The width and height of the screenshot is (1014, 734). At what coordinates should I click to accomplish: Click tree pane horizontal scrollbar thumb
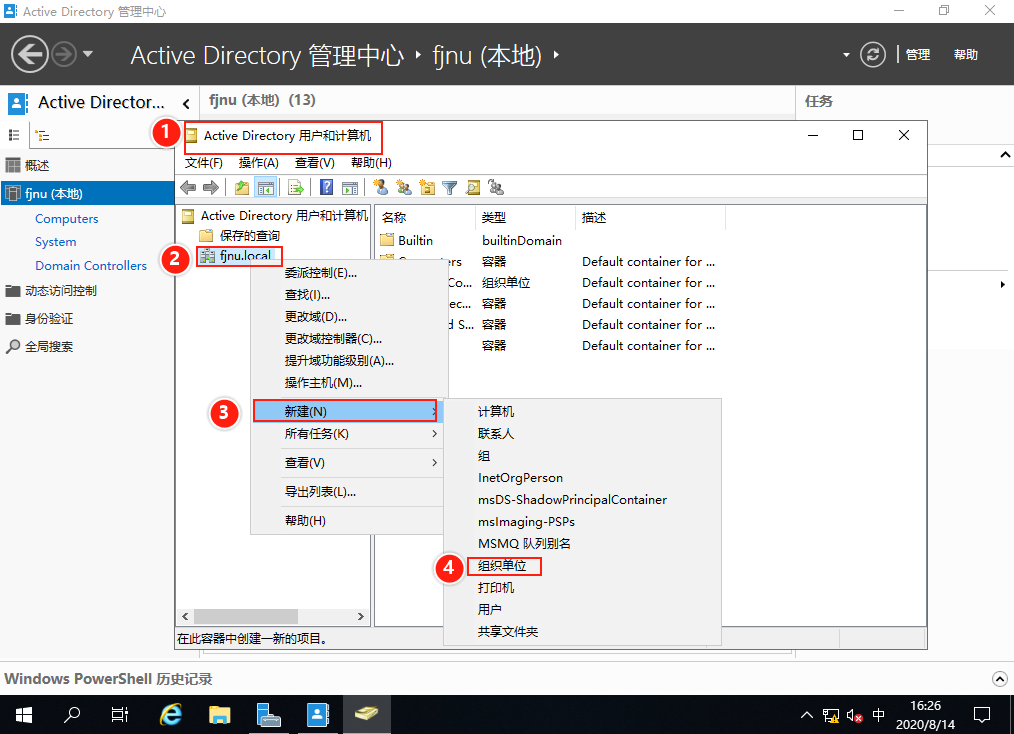tap(246, 616)
